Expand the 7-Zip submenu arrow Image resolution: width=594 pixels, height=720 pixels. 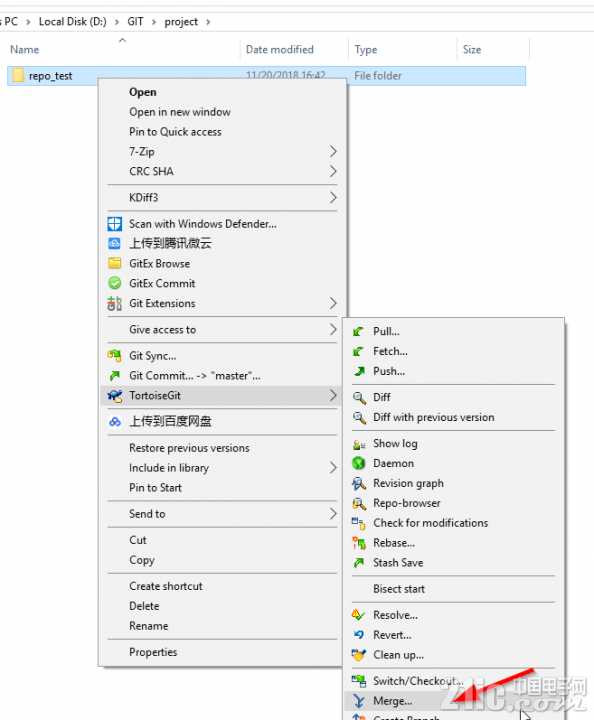(x=333, y=152)
